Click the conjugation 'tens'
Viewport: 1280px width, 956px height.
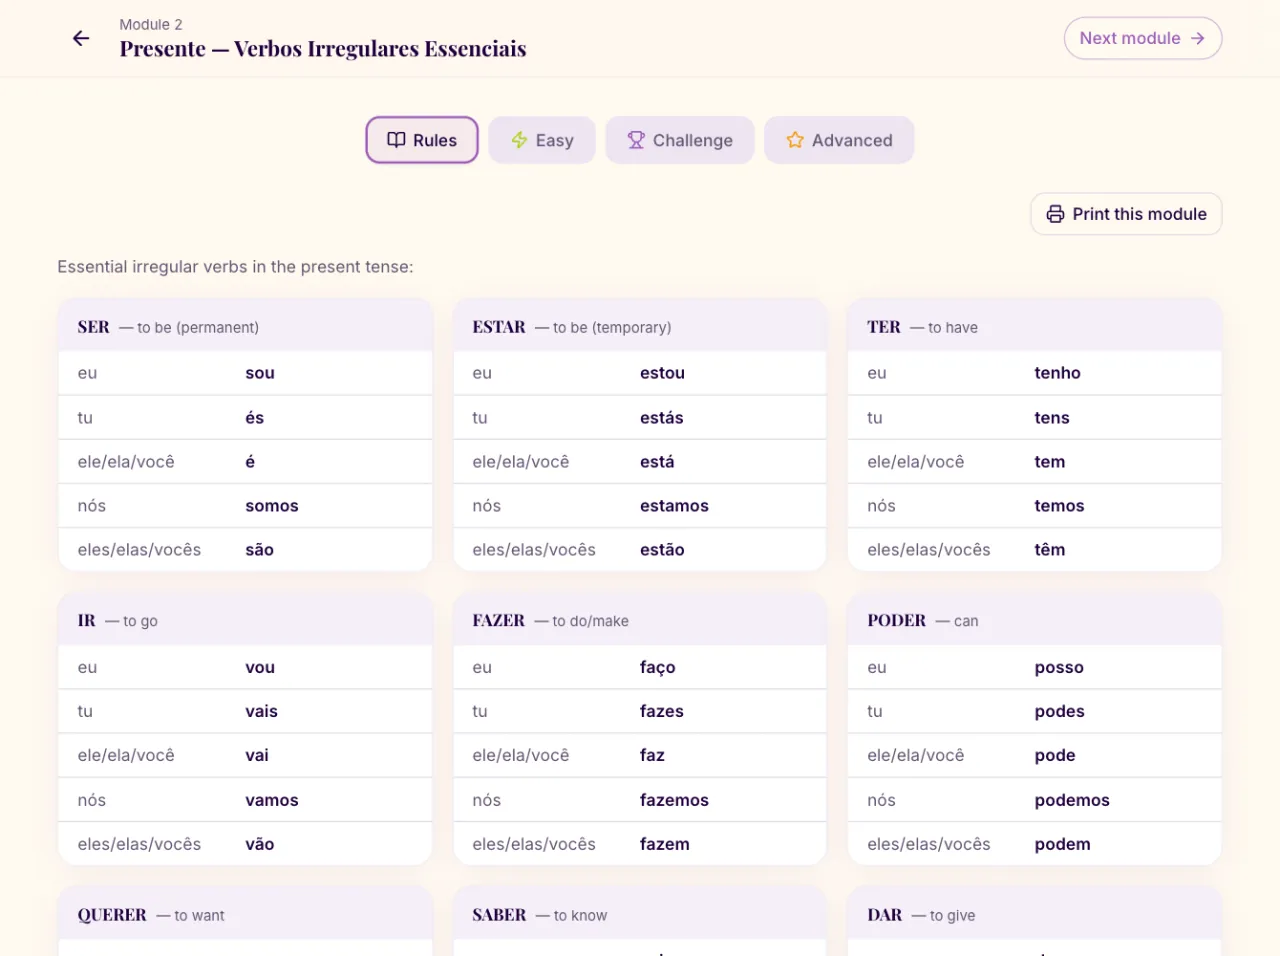click(x=1052, y=418)
